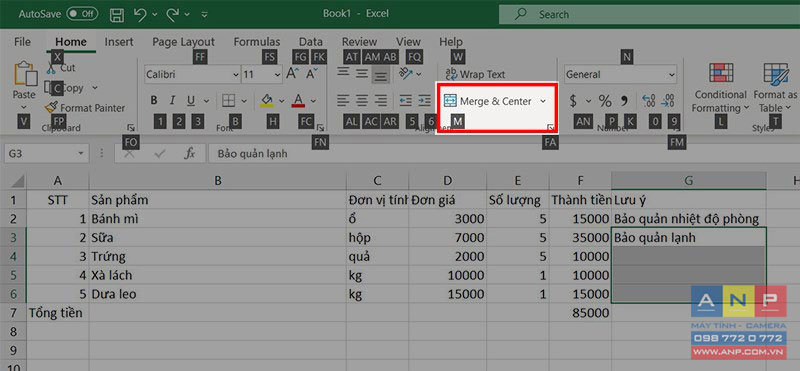This screenshot has width=800, height=371.
Task: Open the Alignment settings dialog launcher
Action: pos(551,128)
